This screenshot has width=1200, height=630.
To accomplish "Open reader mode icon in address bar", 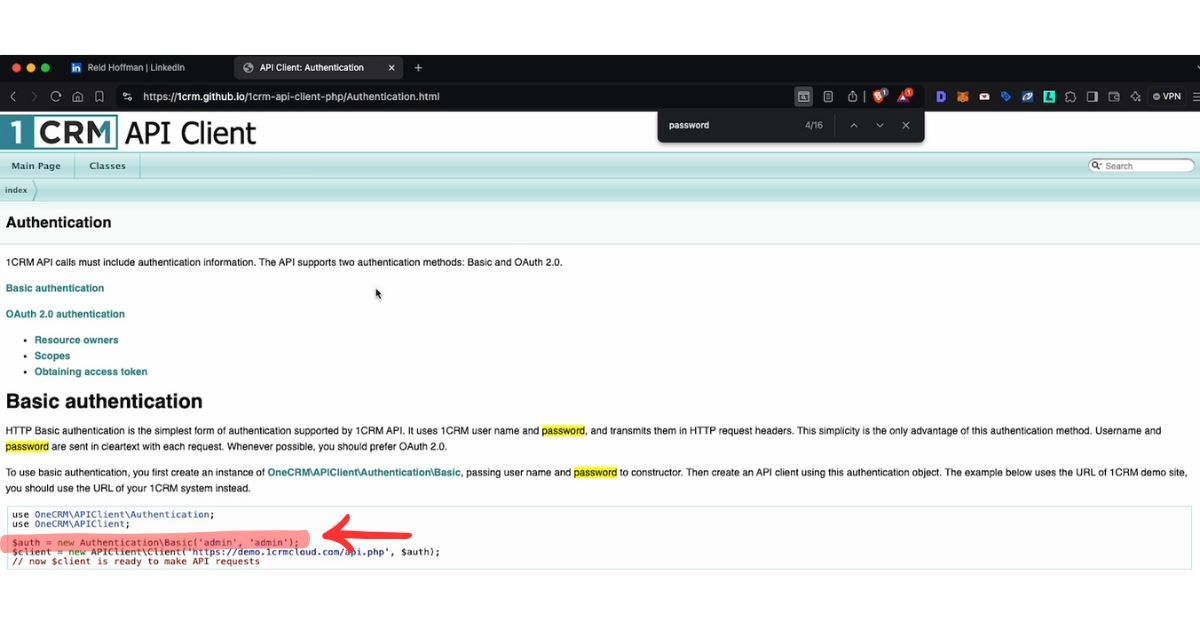I will click(828, 97).
